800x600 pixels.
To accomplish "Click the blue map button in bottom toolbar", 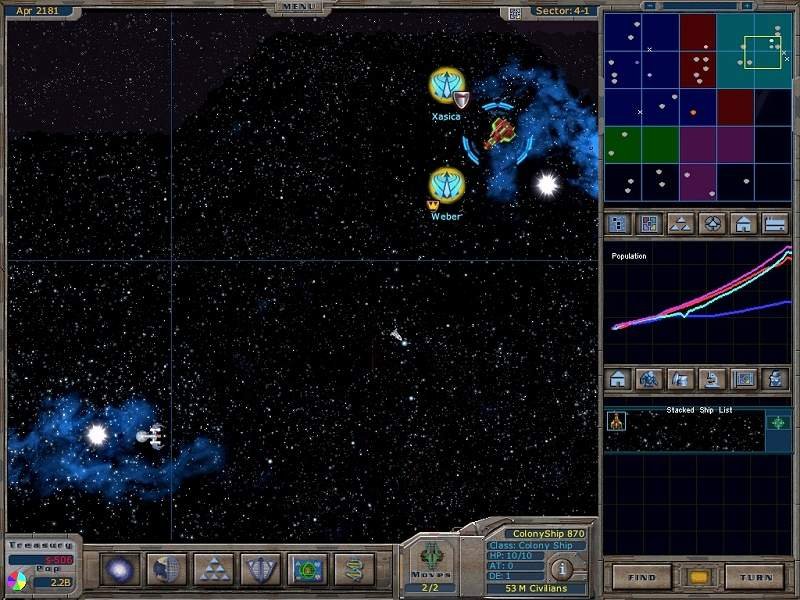I will coord(308,569).
